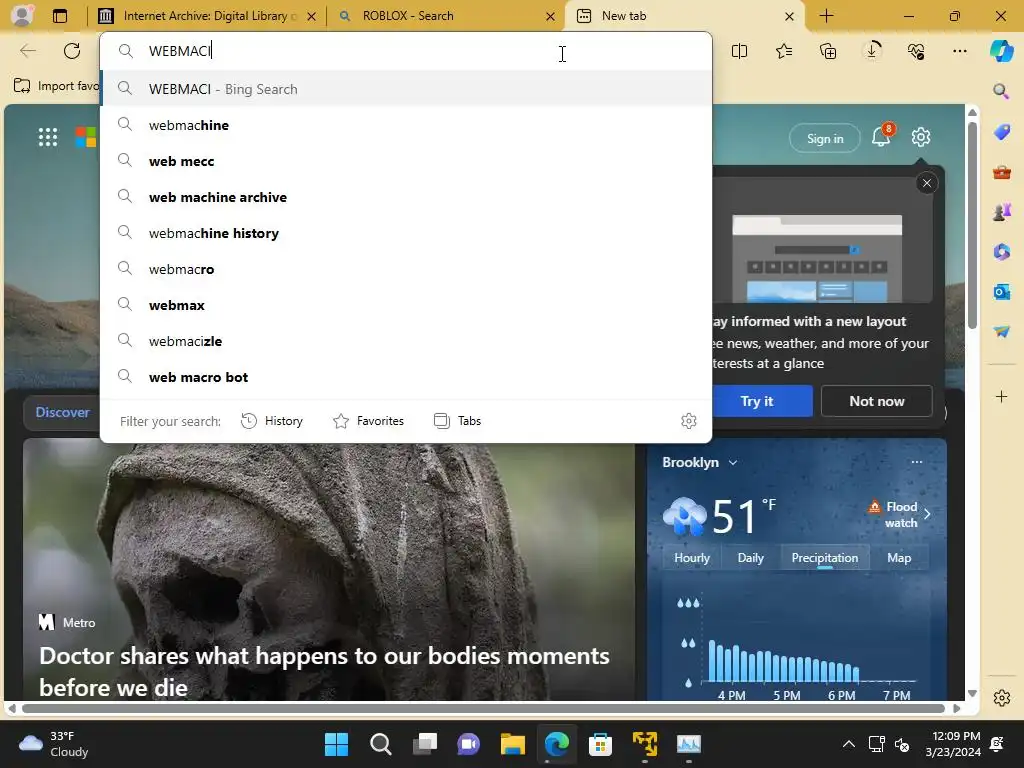Choose the webmachine suggestion
This screenshot has width=1024, height=768.
coord(406,125)
